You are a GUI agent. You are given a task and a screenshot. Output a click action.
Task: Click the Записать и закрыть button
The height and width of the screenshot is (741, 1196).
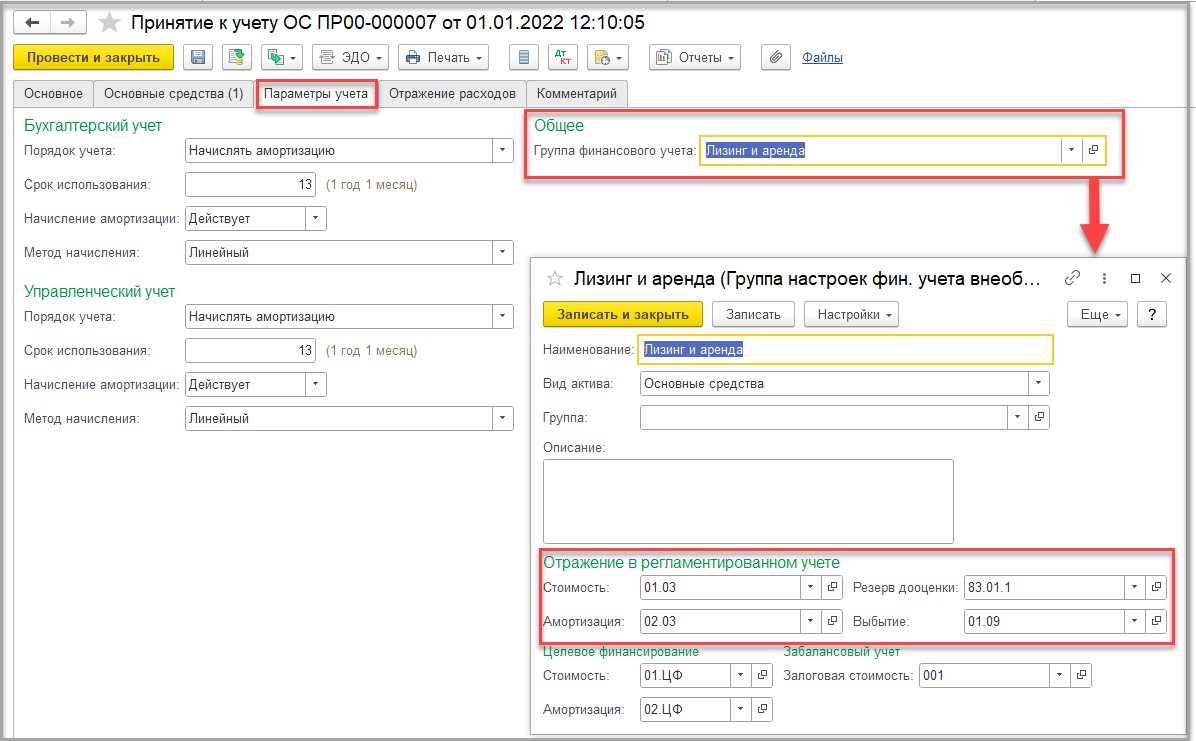point(622,314)
